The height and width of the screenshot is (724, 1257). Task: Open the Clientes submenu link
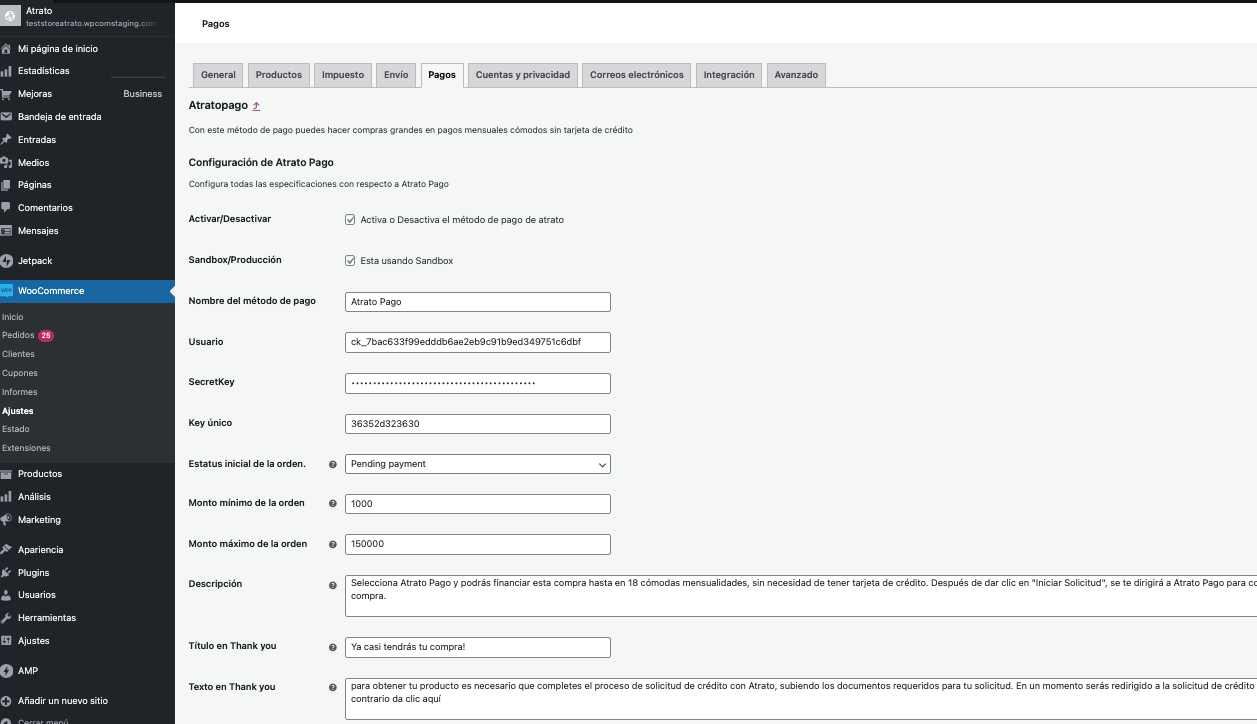[x=19, y=354]
